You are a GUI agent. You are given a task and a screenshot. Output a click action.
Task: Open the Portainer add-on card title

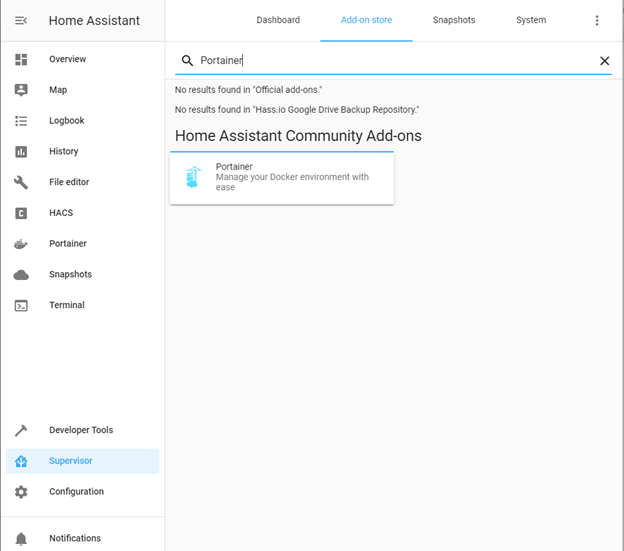coord(234,166)
